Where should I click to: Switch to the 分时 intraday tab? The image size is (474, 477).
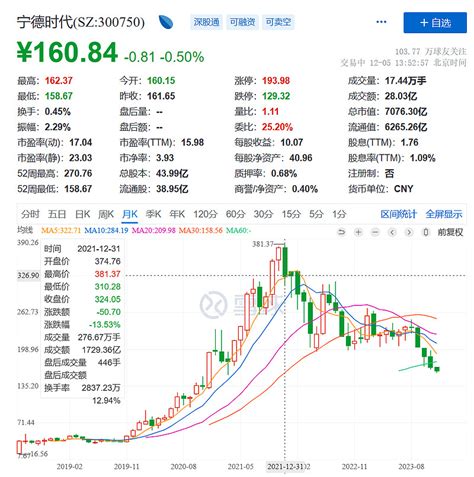click(30, 214)
